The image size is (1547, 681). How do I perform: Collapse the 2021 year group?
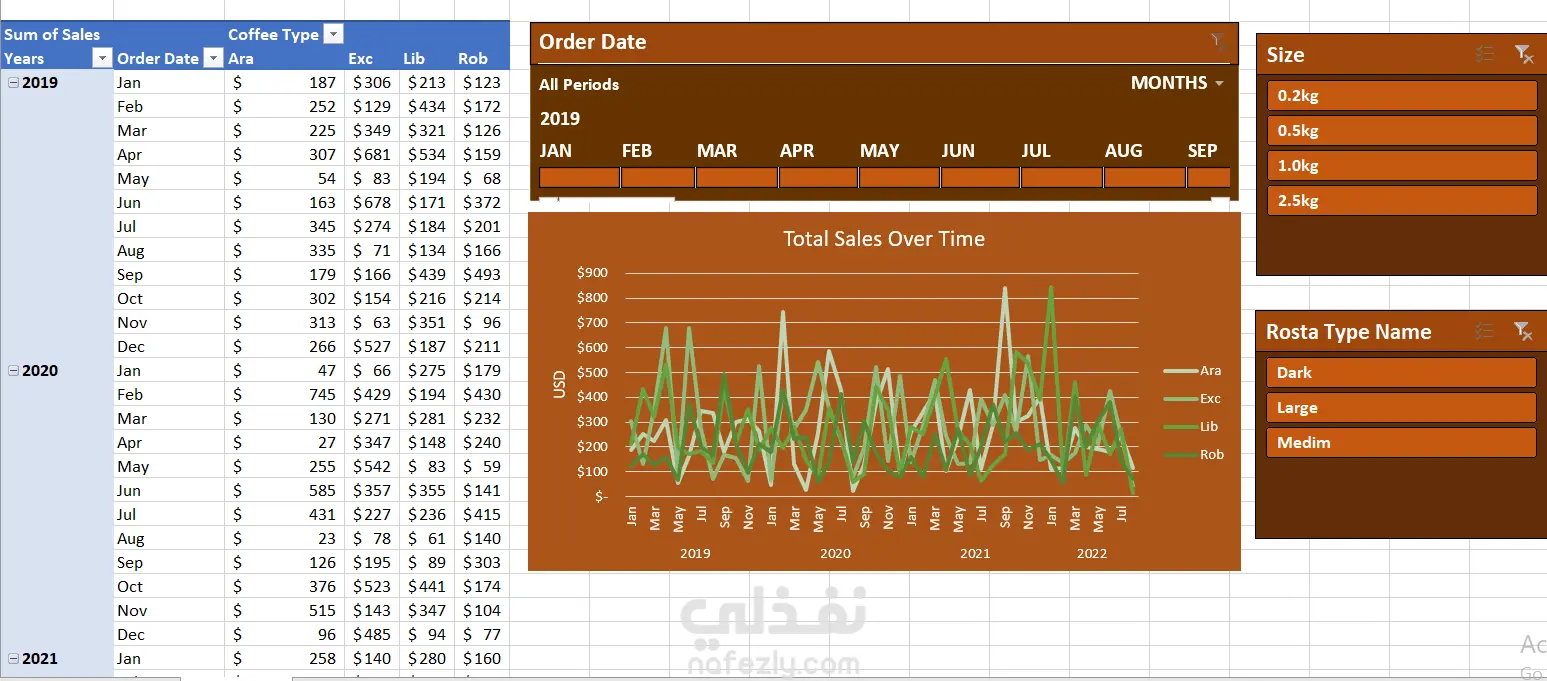point(13,659)
